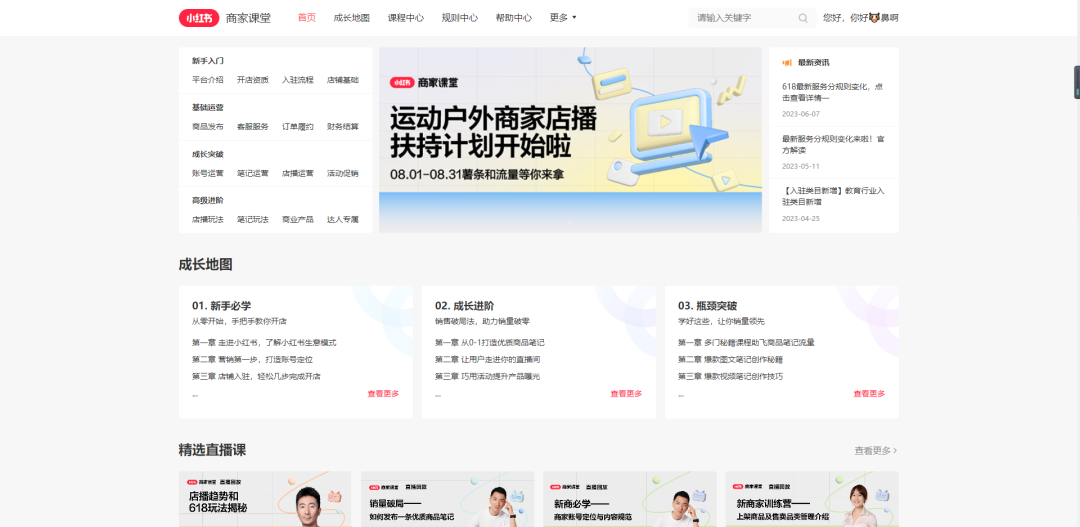Open the 入驻流程 link
1080x527 pixels.
298,80
